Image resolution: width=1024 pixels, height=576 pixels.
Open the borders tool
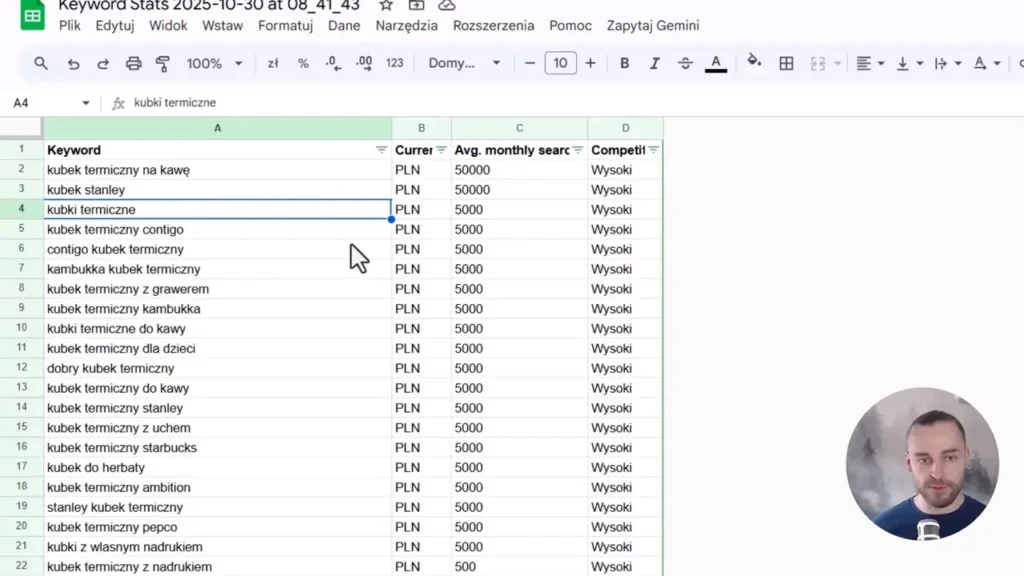click(x=786, y=63)
